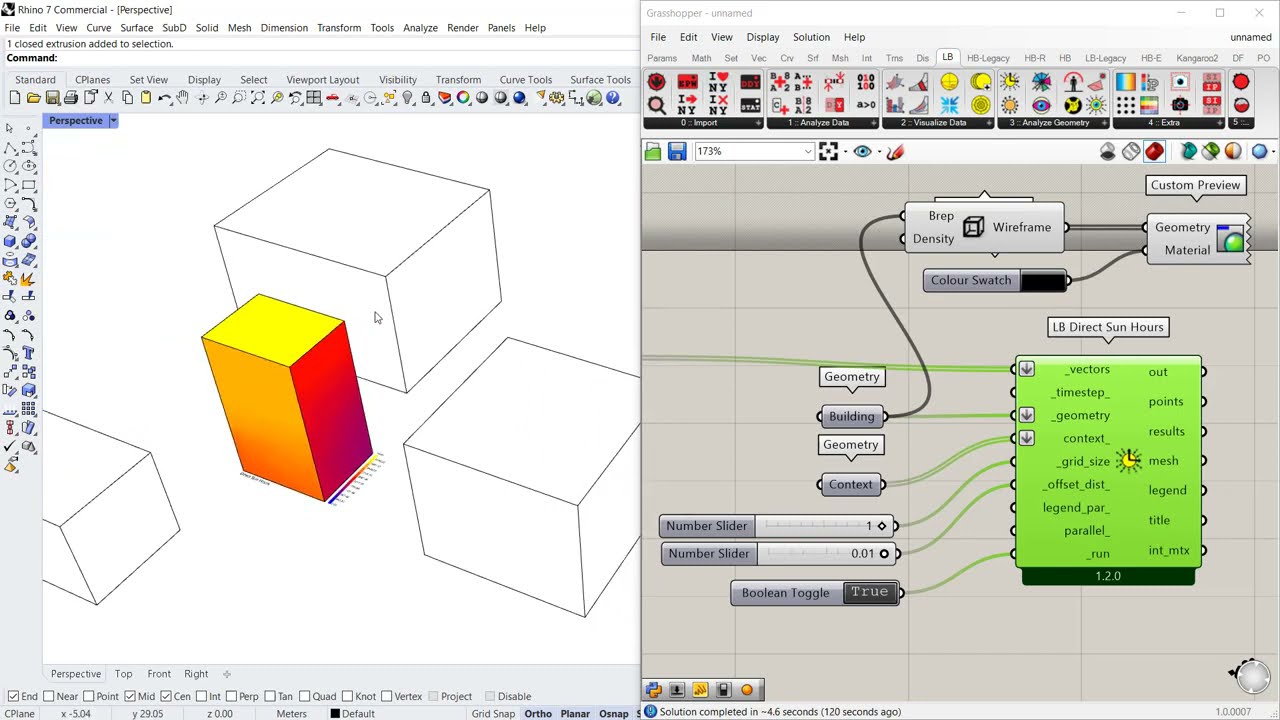The width and height of the screenshot is (1280, 720).
Task: Click the Lock padlock icon in Rhino toolbar
Action: pyautogui.click(x=426, y=98)
